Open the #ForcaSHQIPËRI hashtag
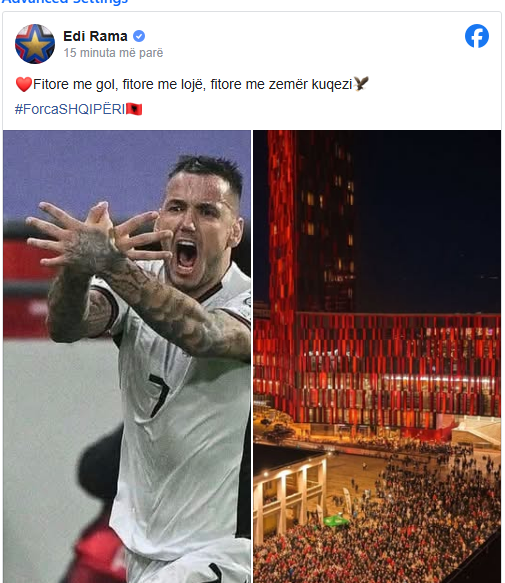 click(x=70, y=109)
